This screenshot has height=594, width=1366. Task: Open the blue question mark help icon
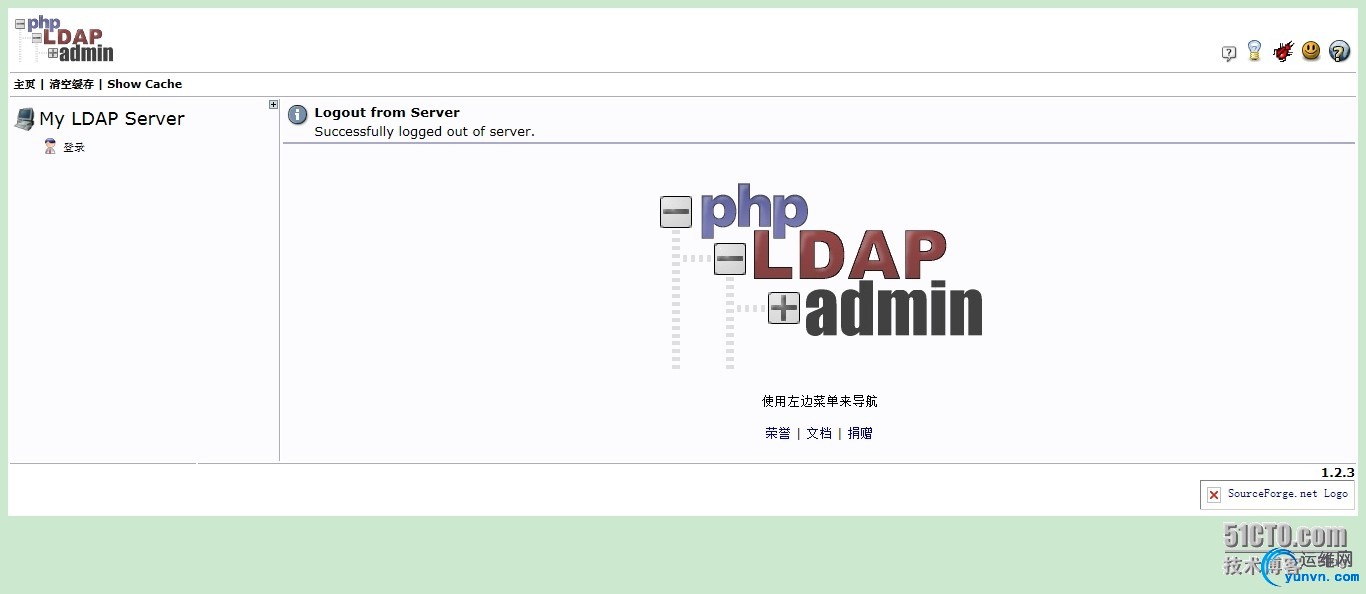click(x=1339, y=50)
